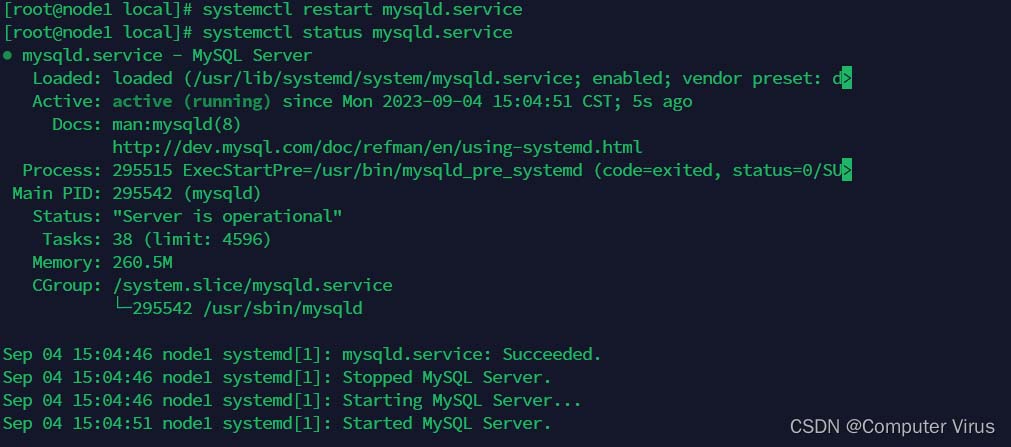The image size is (1011, 447).
Task: Click the truncation arrow on the Process line
Action: [846, 171]
